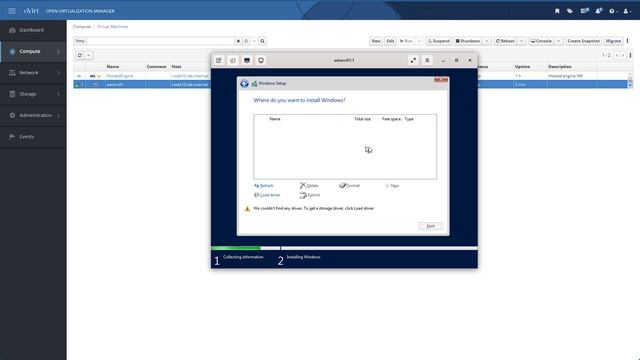Expand the Storage menu in the sidebar
Screen dimensions: 640x360
33,94
